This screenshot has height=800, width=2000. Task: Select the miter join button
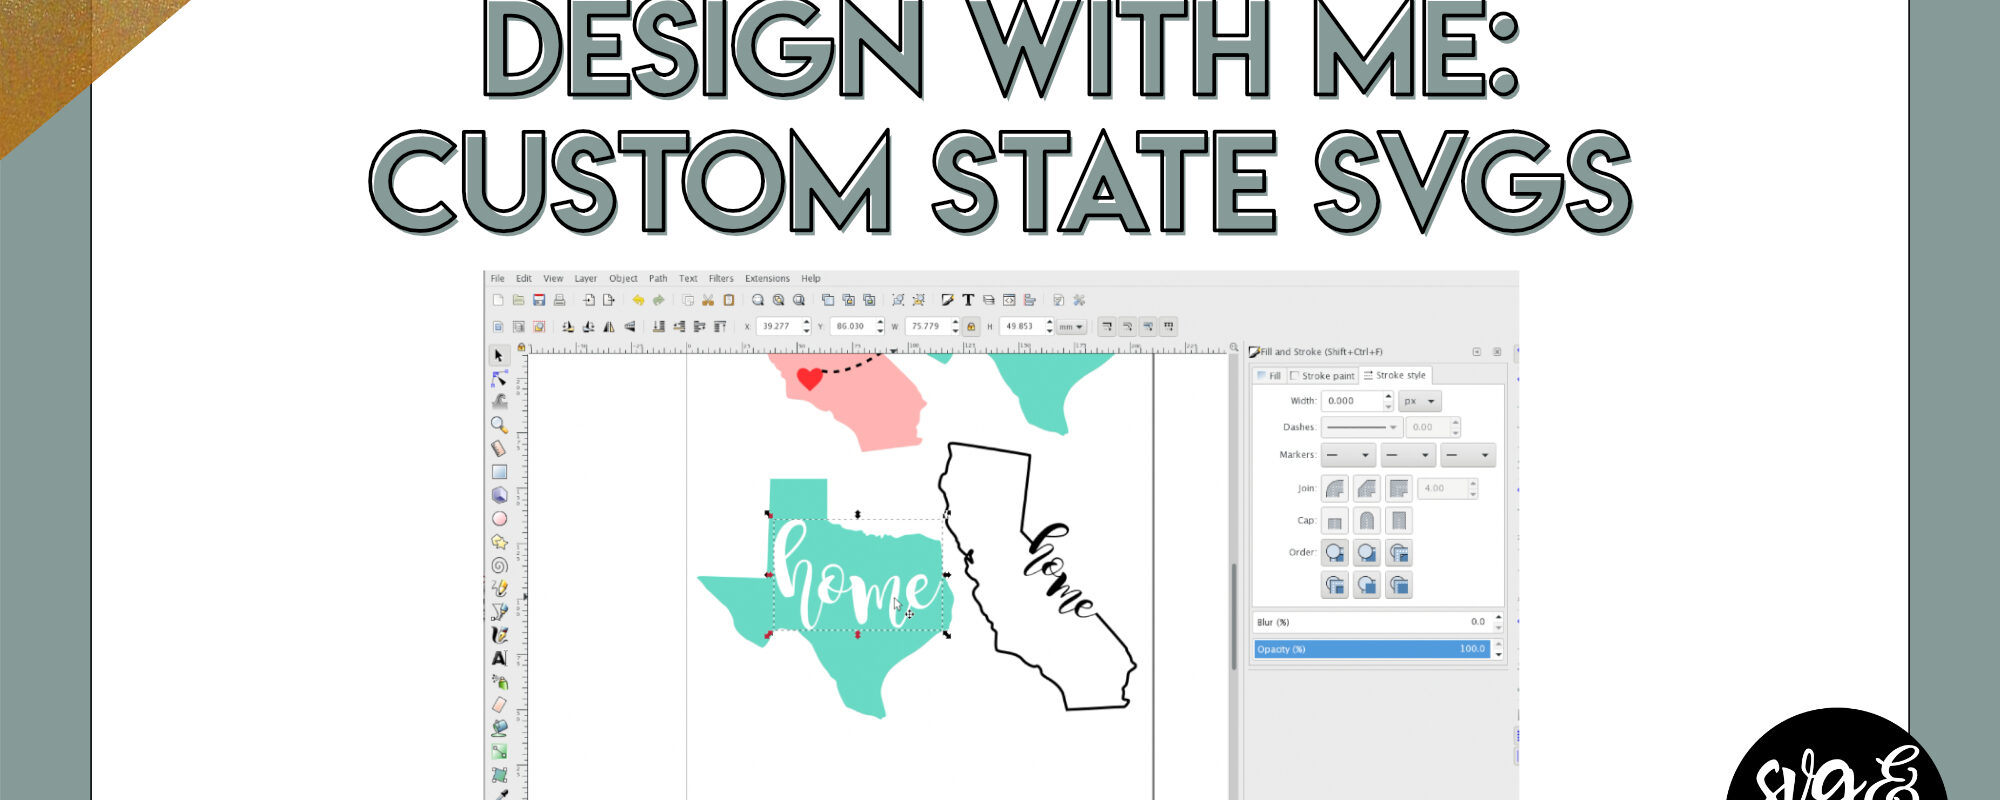tap(1399, 488)
